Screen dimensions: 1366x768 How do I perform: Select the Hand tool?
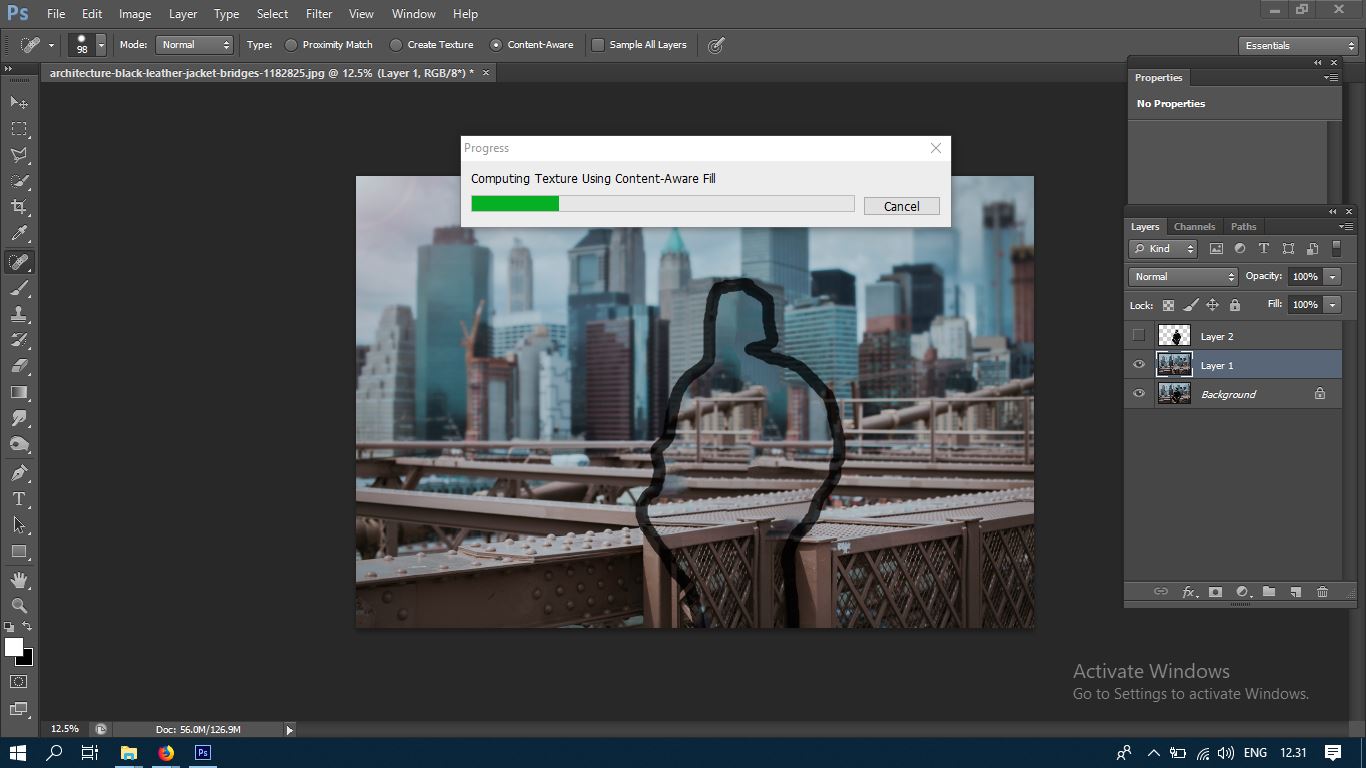click(x=19, y=580)
